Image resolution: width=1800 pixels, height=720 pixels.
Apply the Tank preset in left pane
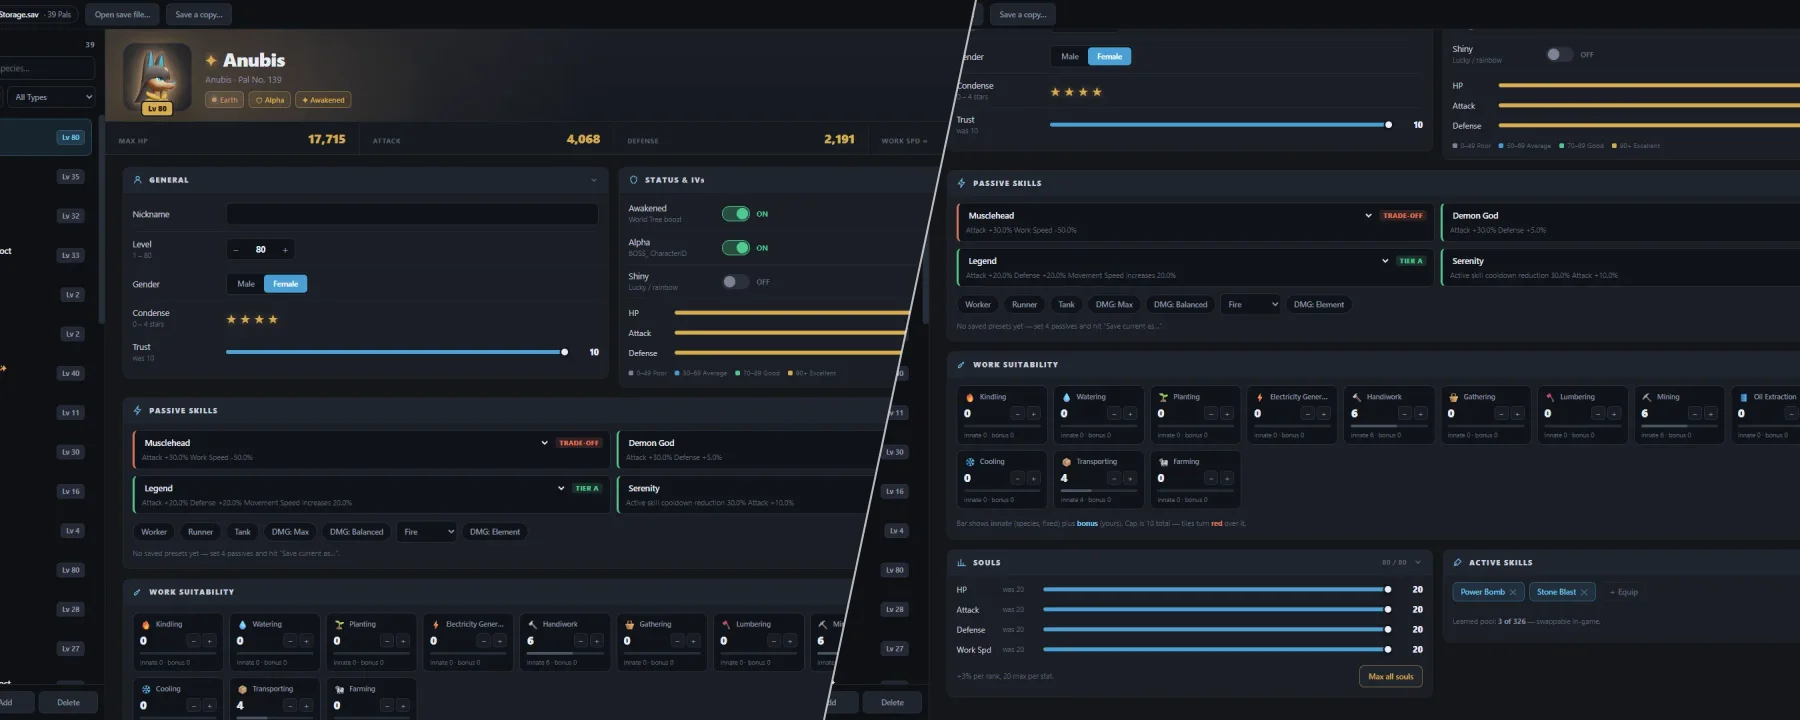click(x=242, y=532)
